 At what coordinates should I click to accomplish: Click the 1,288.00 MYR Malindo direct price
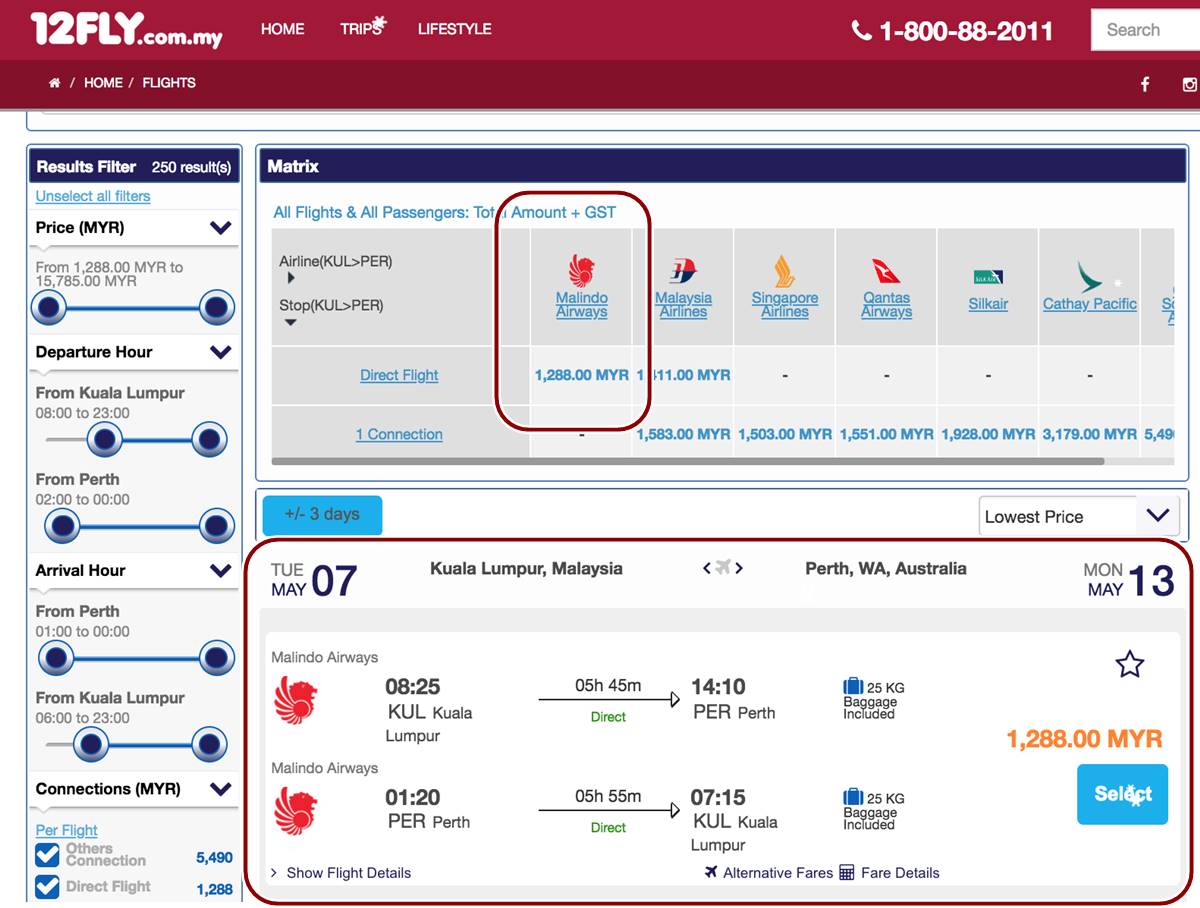click(x=582, y=375)
